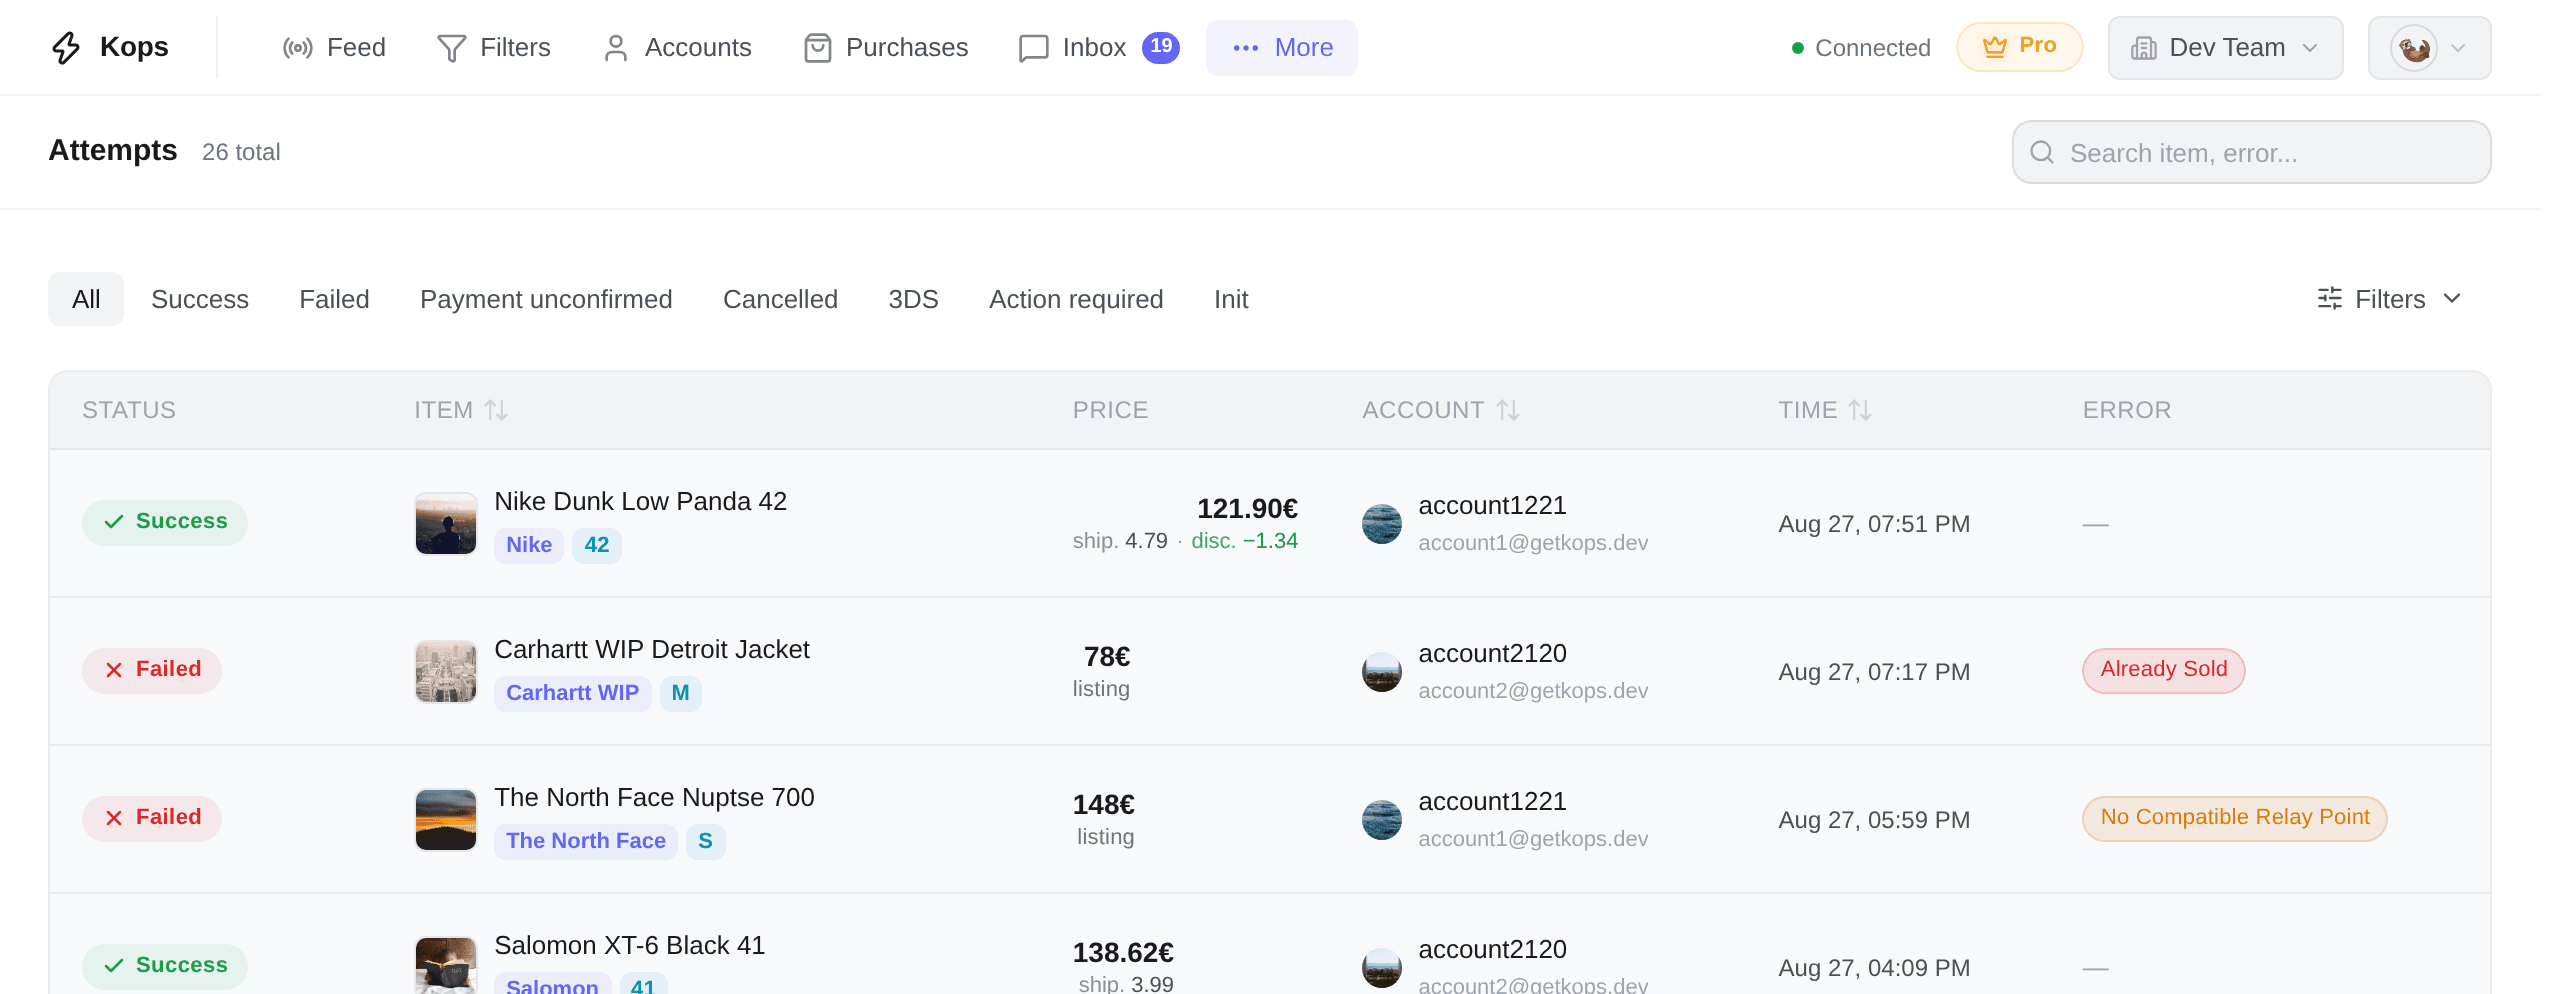
Task: Show only Failed attempts tab
Action: 334,299
